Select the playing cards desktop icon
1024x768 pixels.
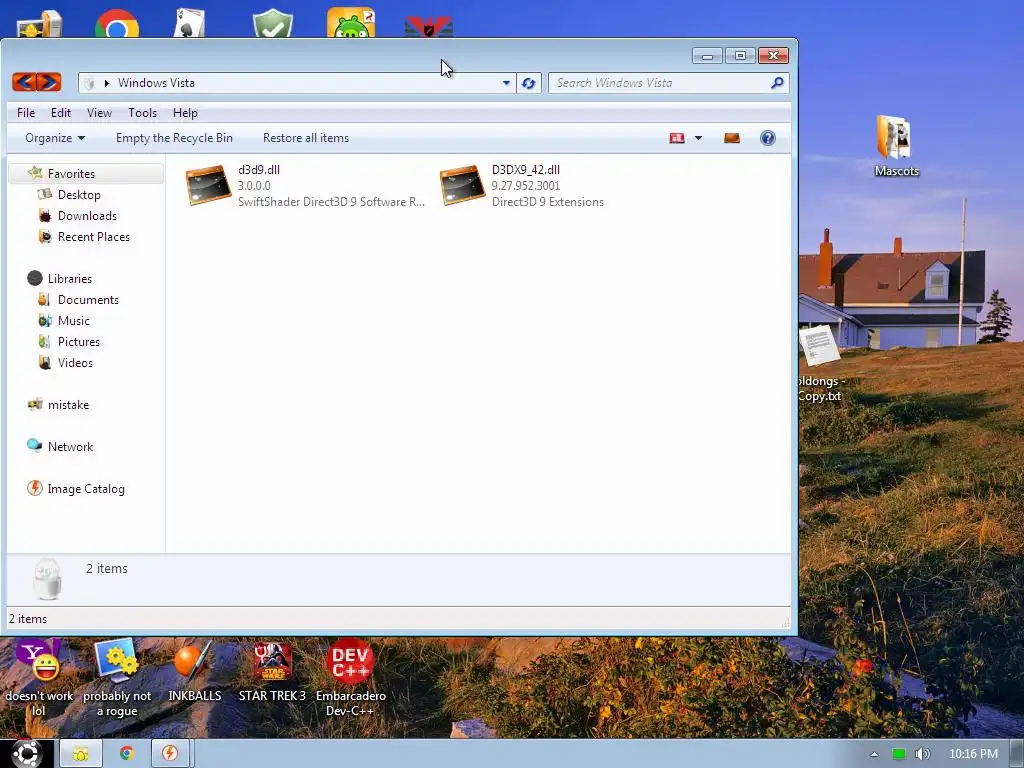coord(189,23)
